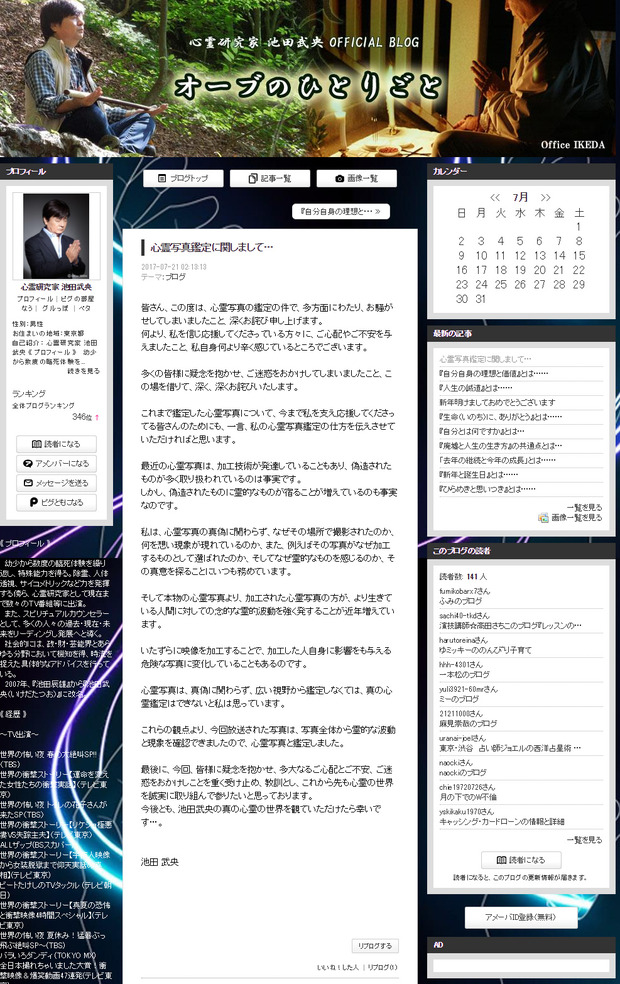Click the 7月 month label in calendar

tap(520, 197)
